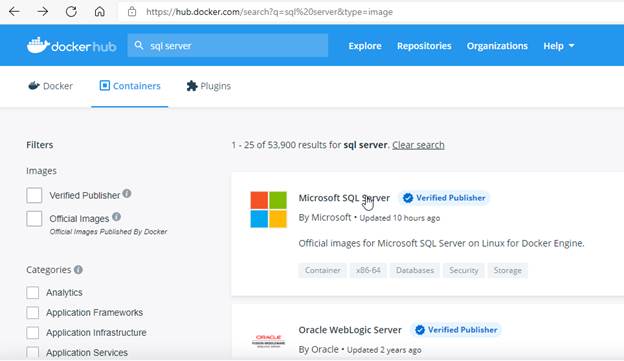Check the Application Services checkbox
Viewport: 624px width, 361px height.
(x=33, y=352)
